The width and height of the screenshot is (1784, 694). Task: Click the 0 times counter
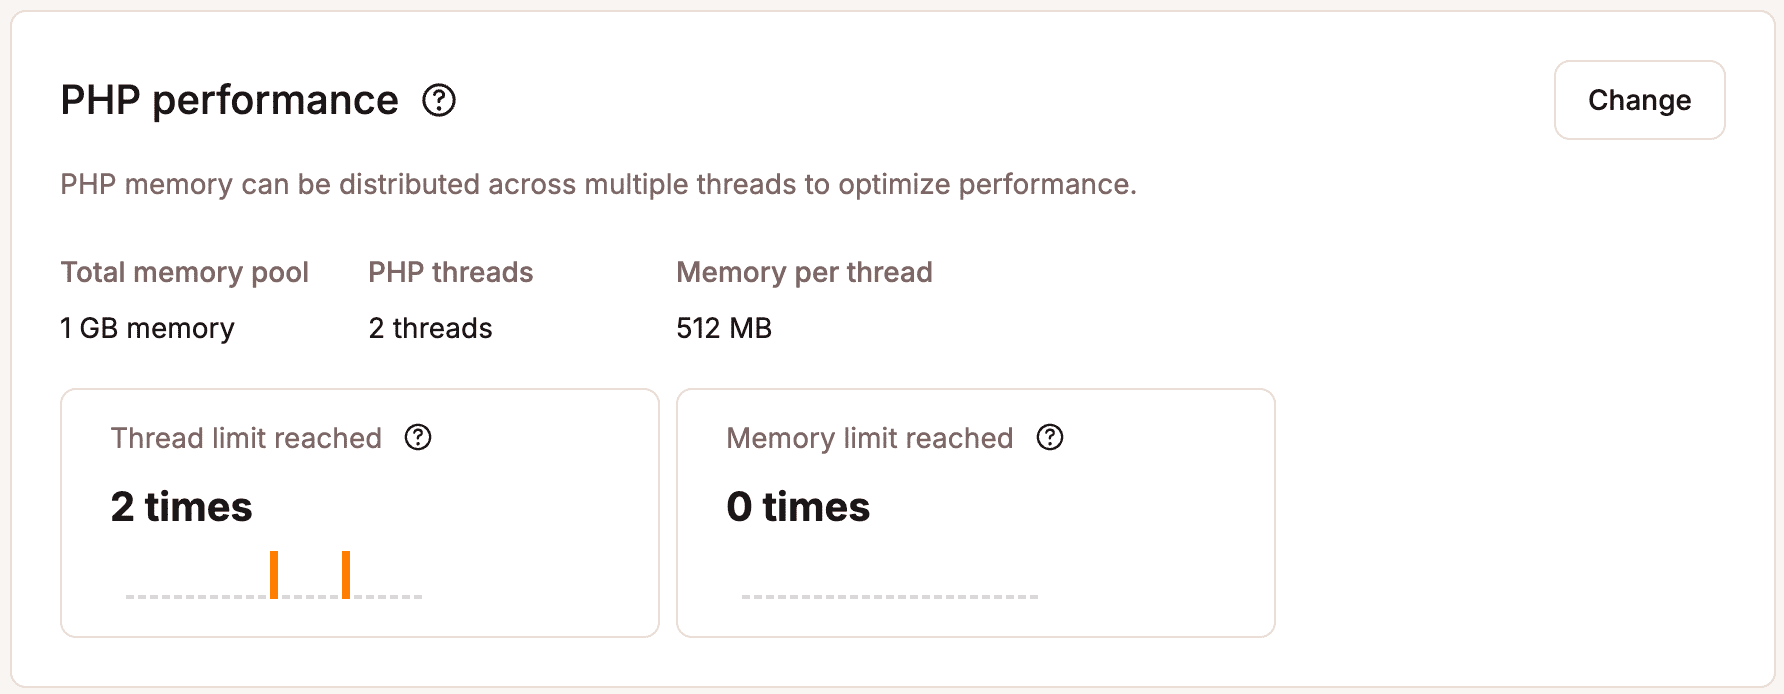click(x=798, y=506)
